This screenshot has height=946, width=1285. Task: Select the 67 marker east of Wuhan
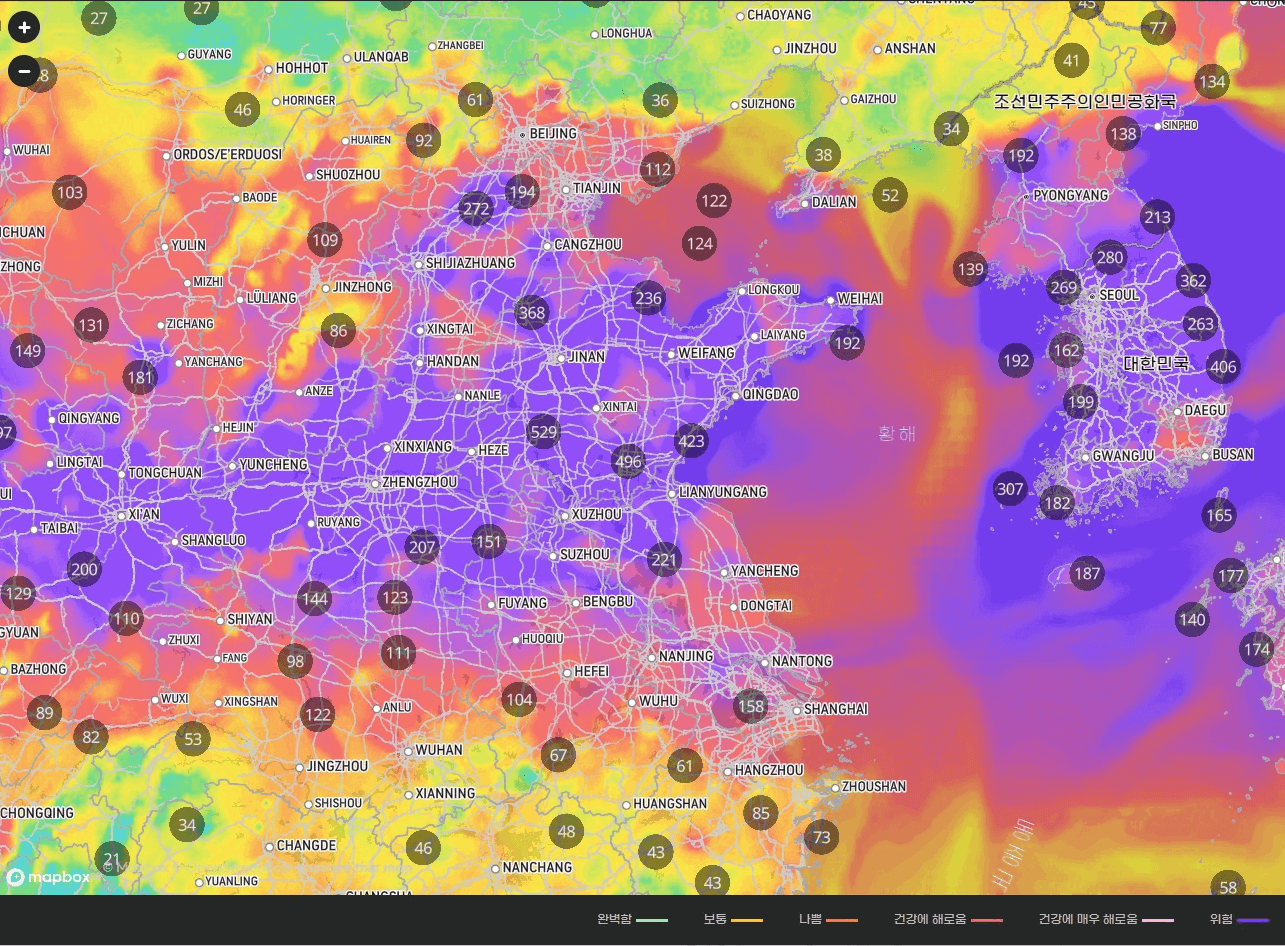click(x=558, y=755)
